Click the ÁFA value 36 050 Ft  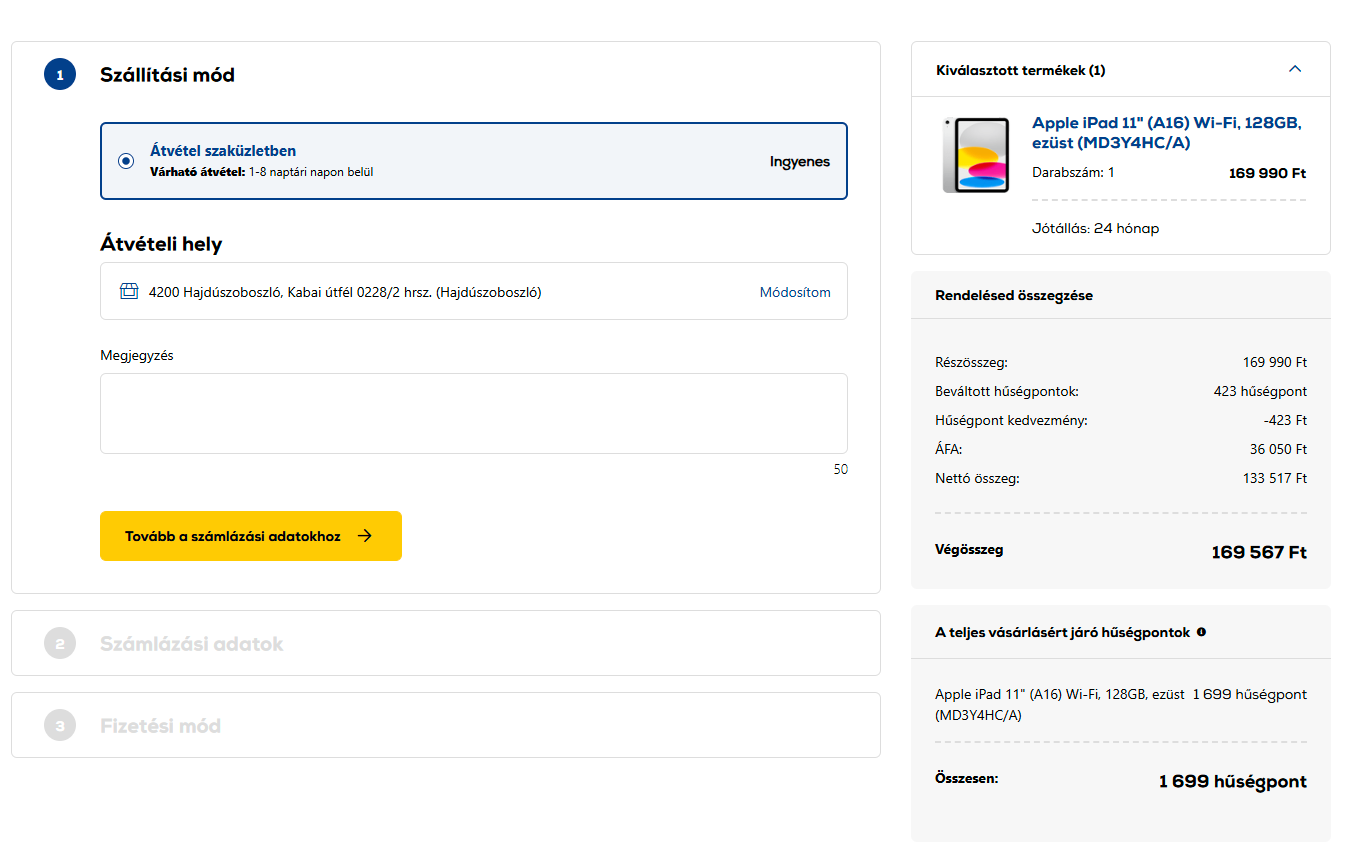tap(1278, 449)
